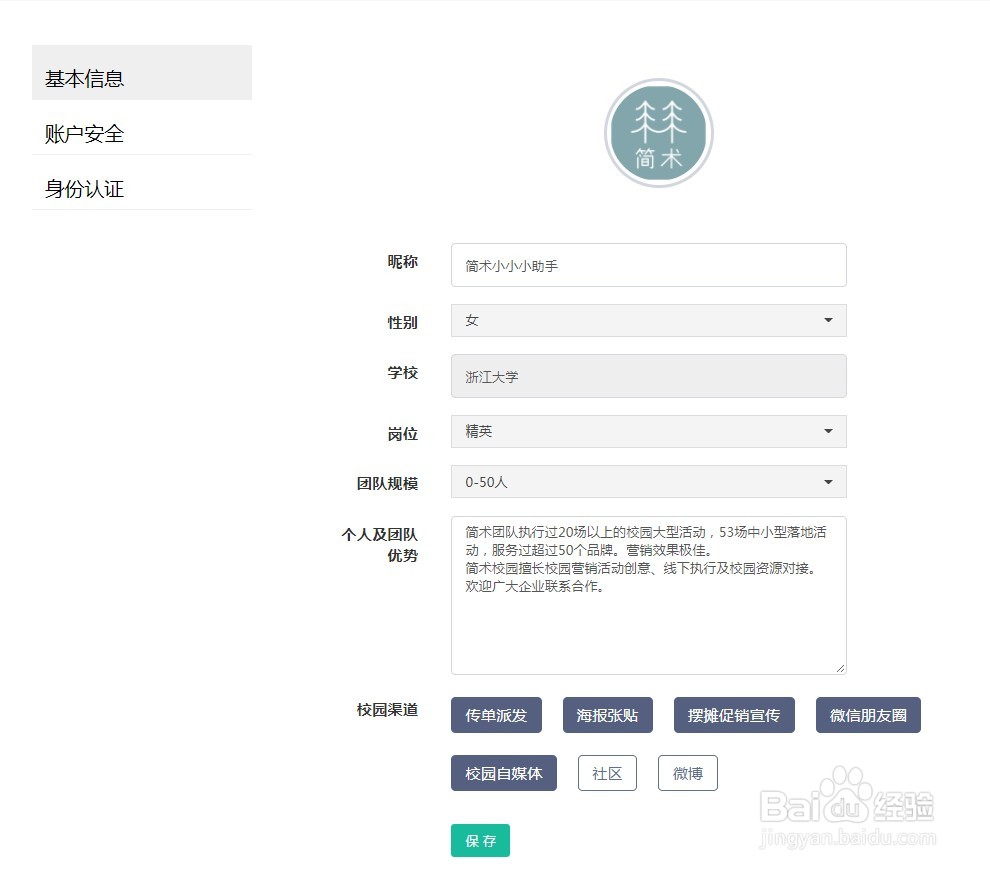
Task: Click inside the 昵称 nickname field
Action: [648, 264]
